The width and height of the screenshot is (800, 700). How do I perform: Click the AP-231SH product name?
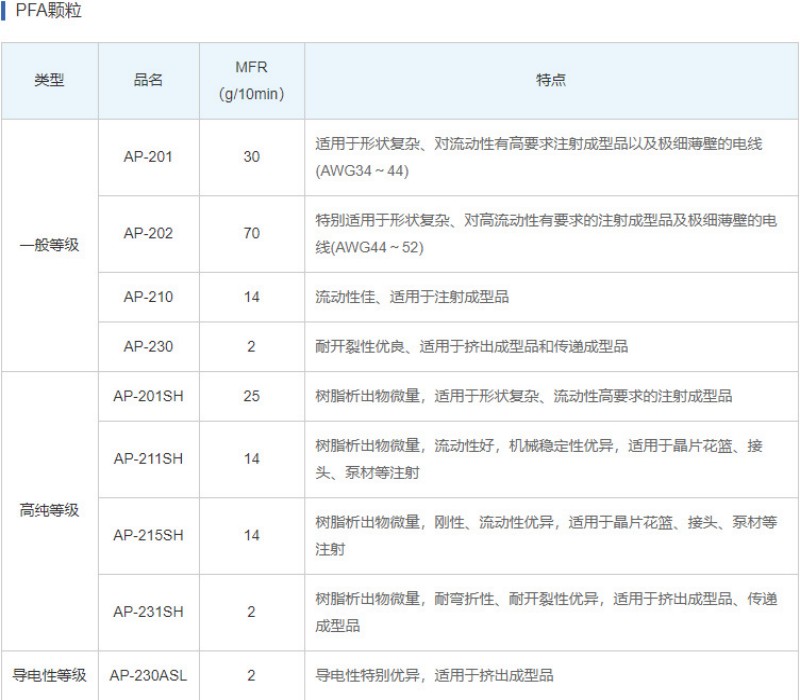[x=148, y=611]
